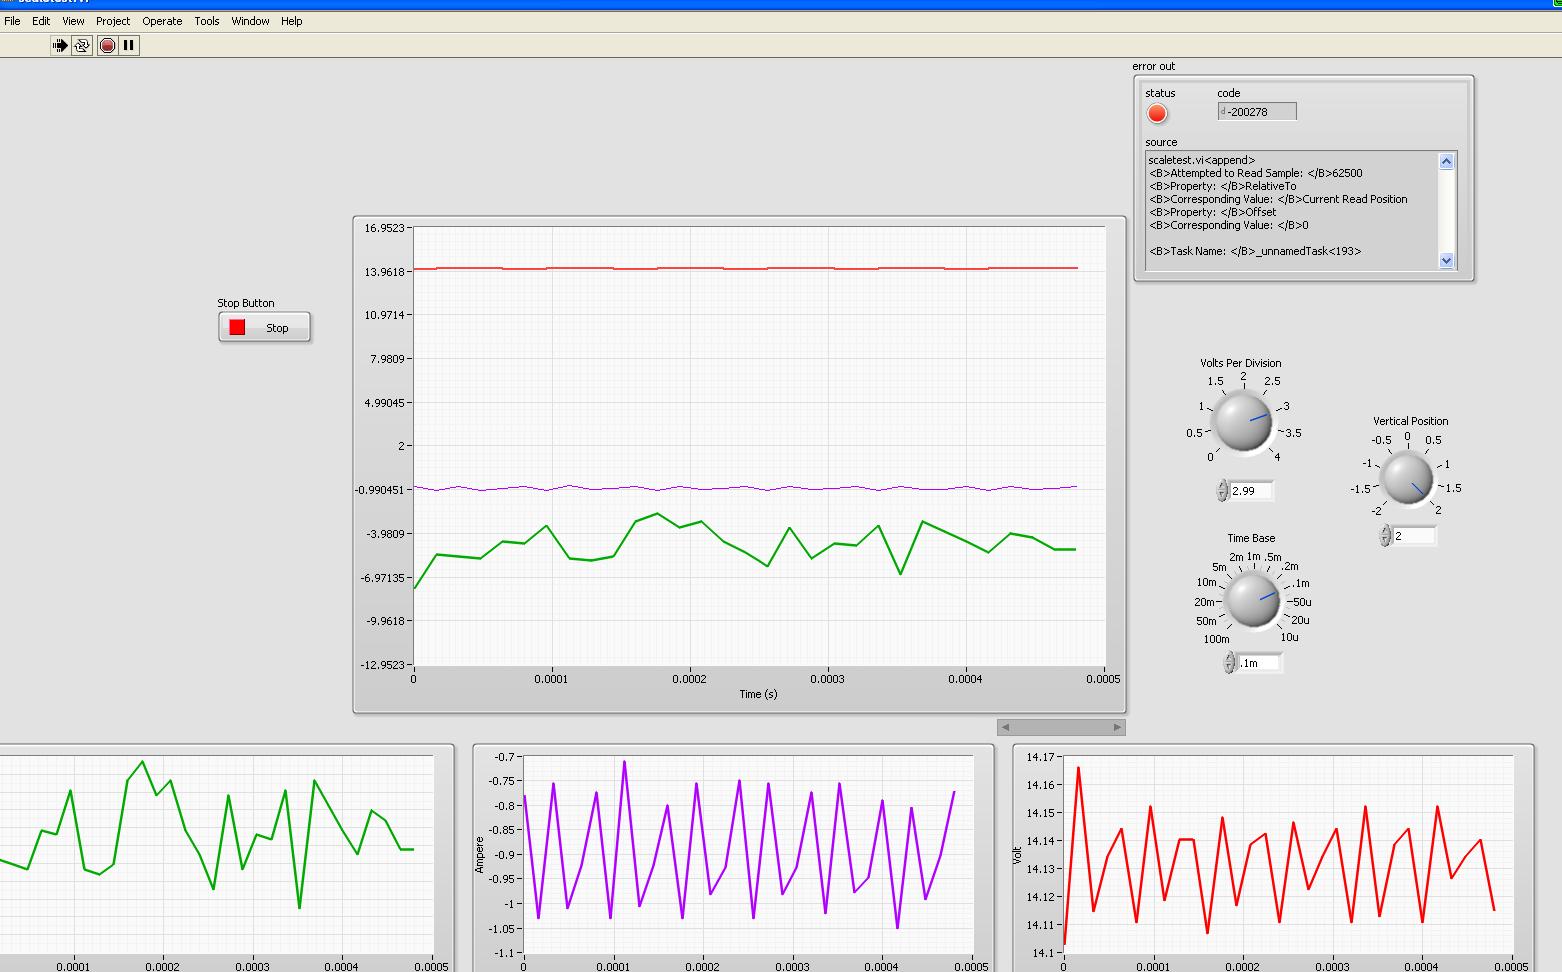Click the Volts Per Division knob
Viewport: 1562px width, 972px height.
click(1243, 421)
